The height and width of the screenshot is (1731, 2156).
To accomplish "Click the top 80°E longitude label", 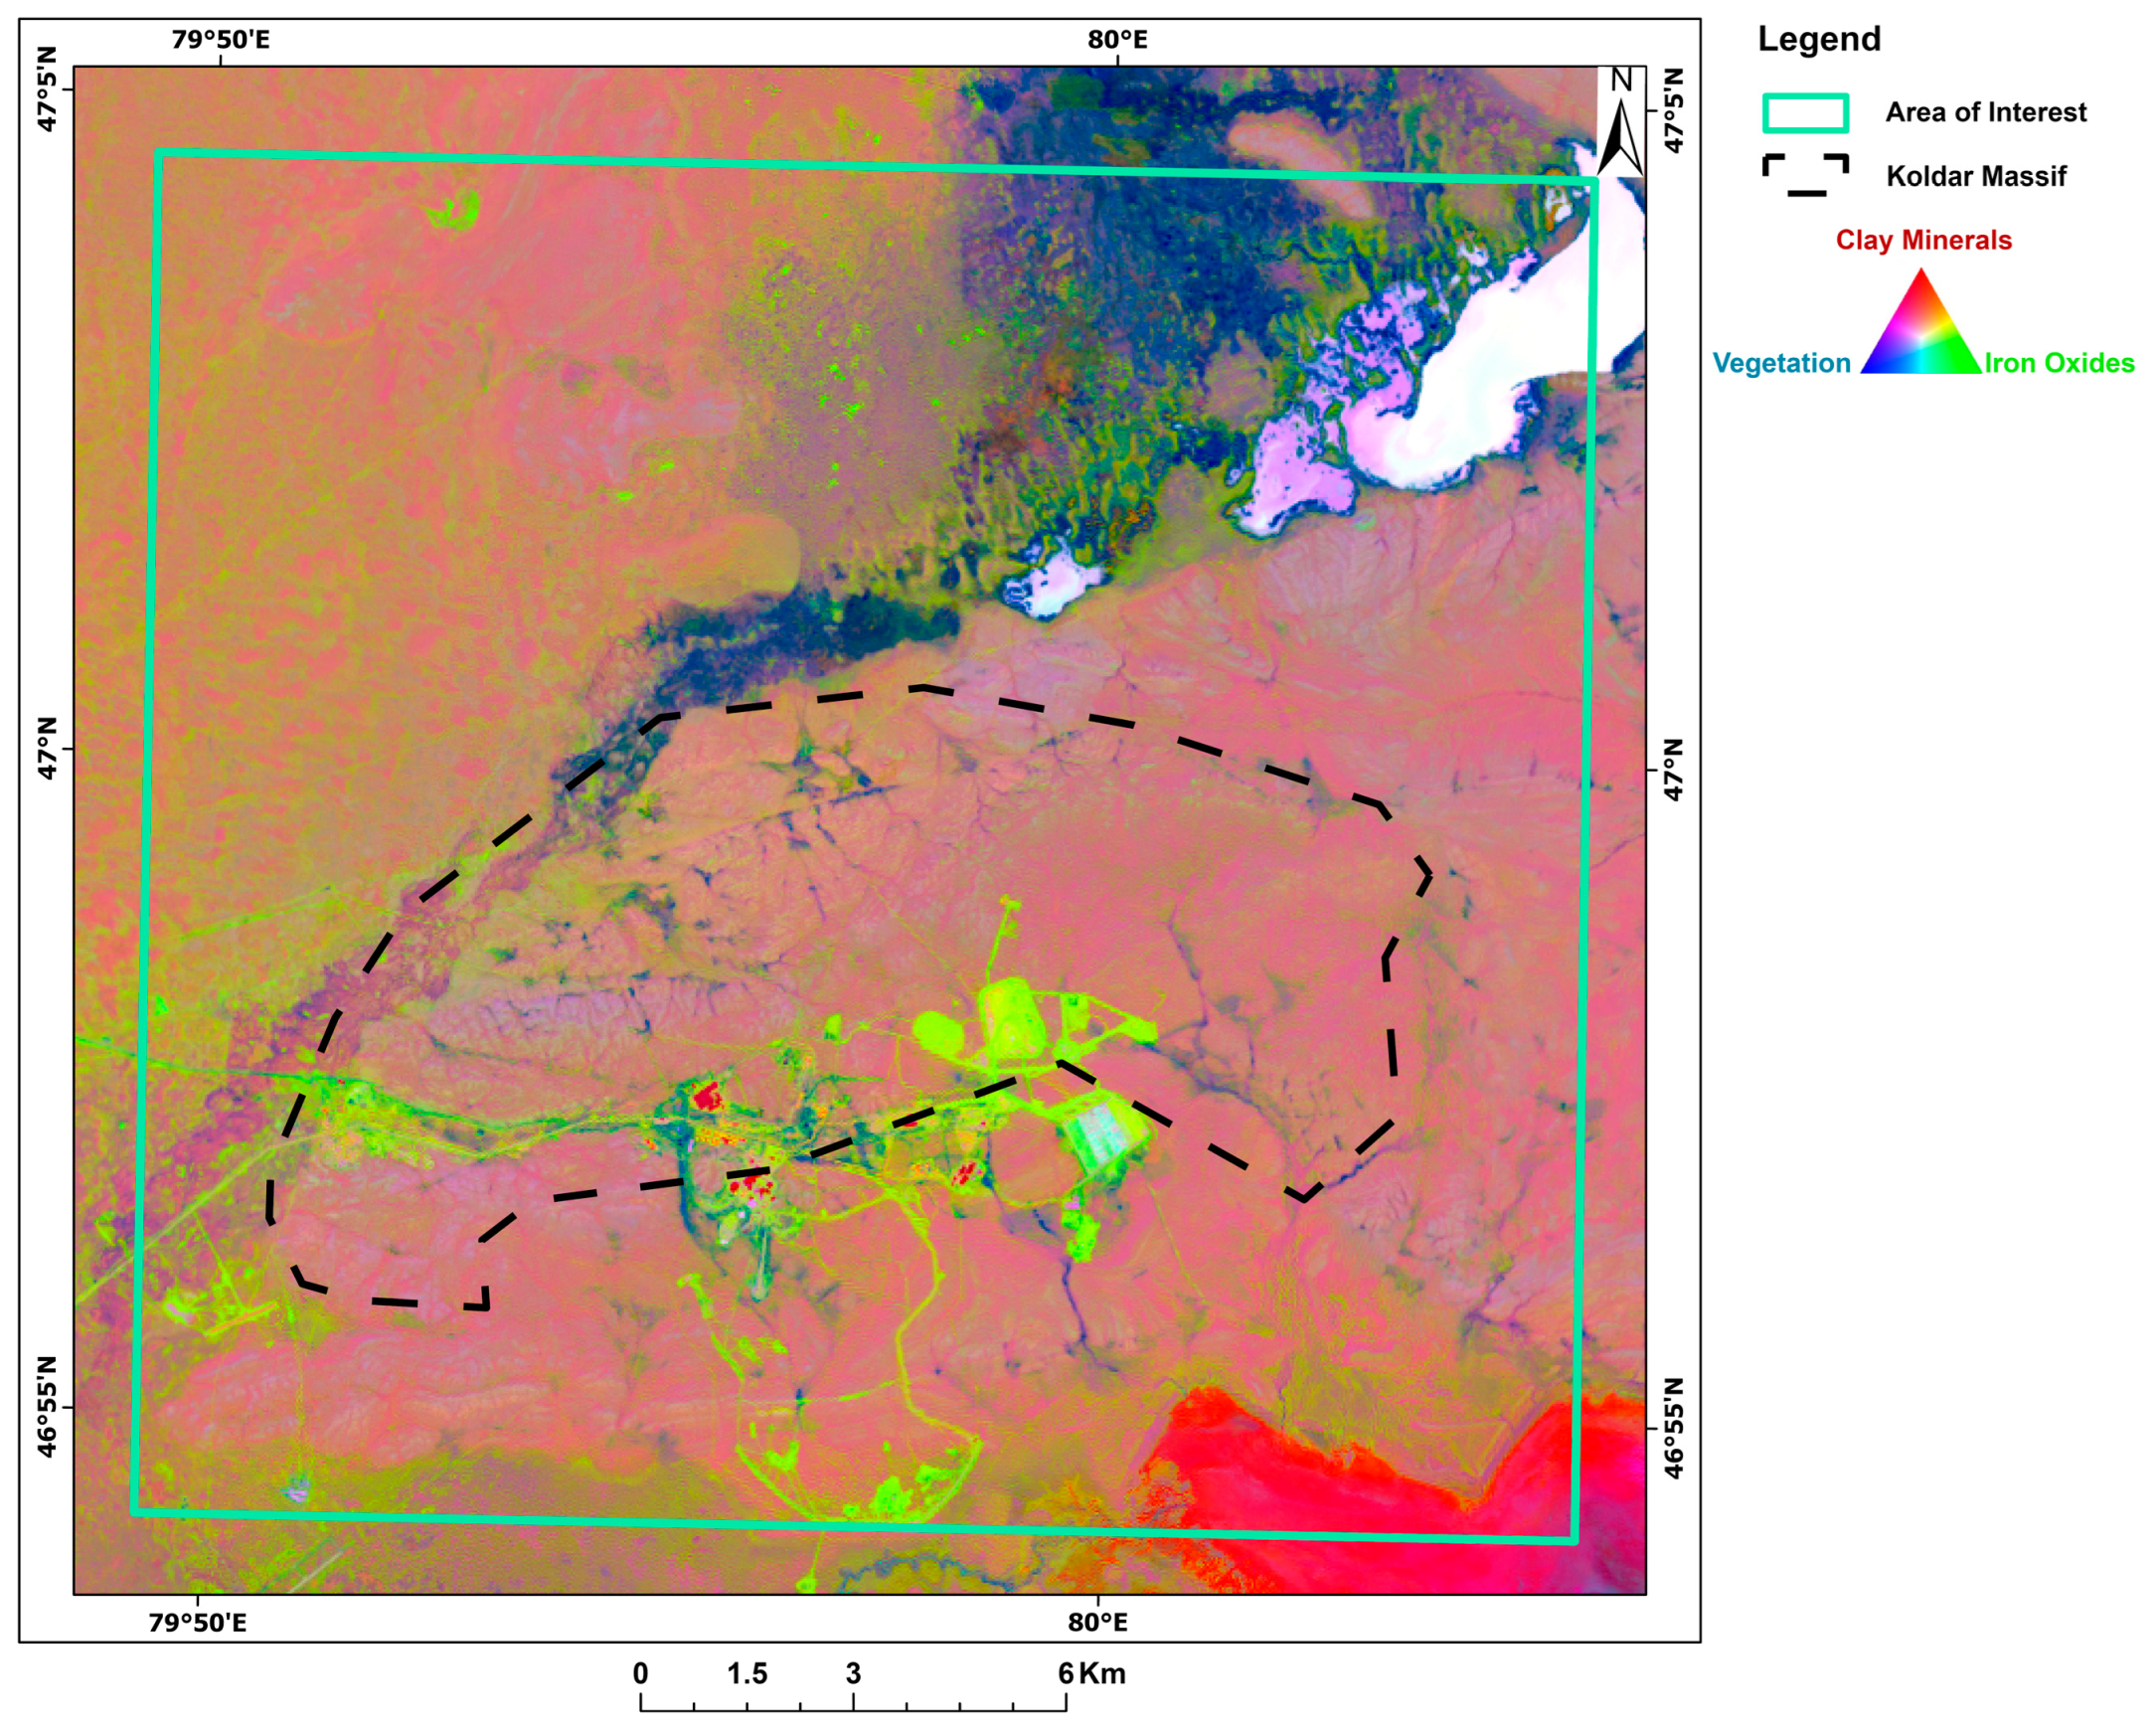I will click(1117, 40).
